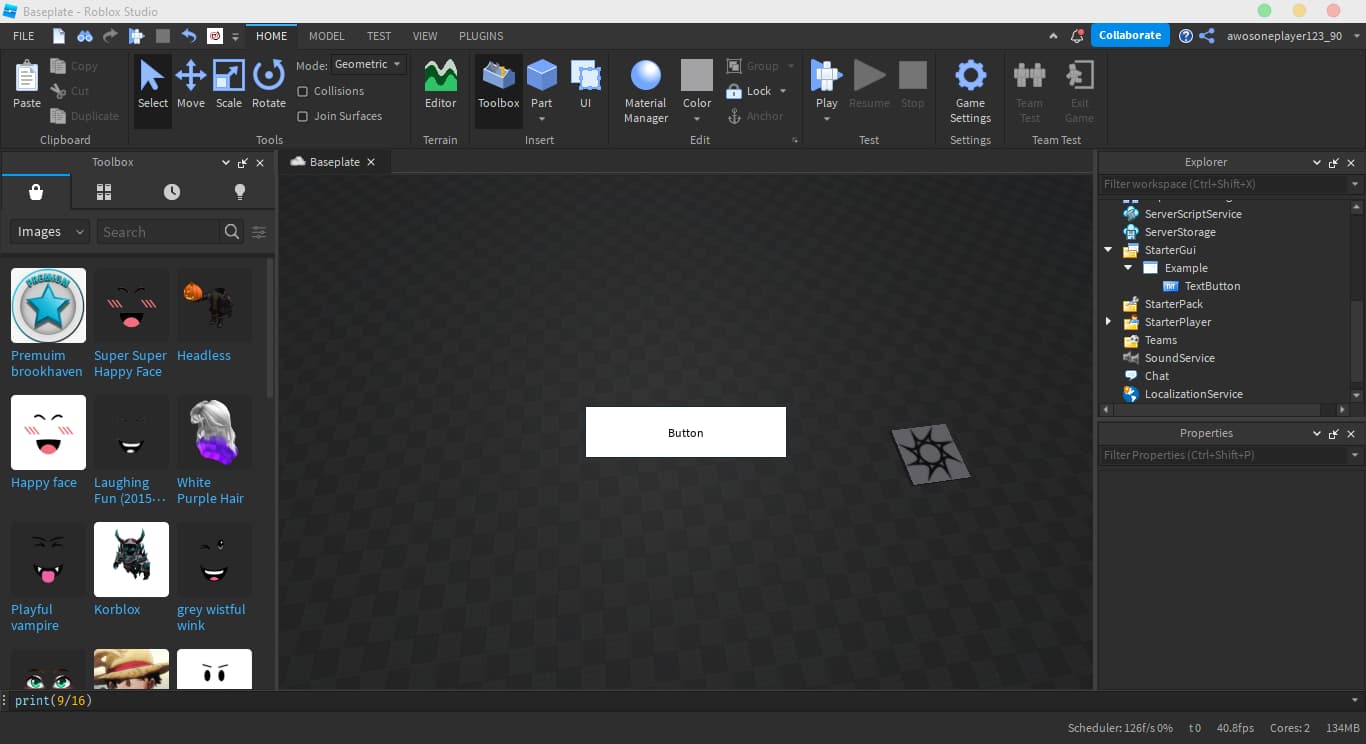Image resolution: width=1366 pixels, height=744 pixels.
Task: Open the Lock dropdown arrow
Action: coord(783,91)
